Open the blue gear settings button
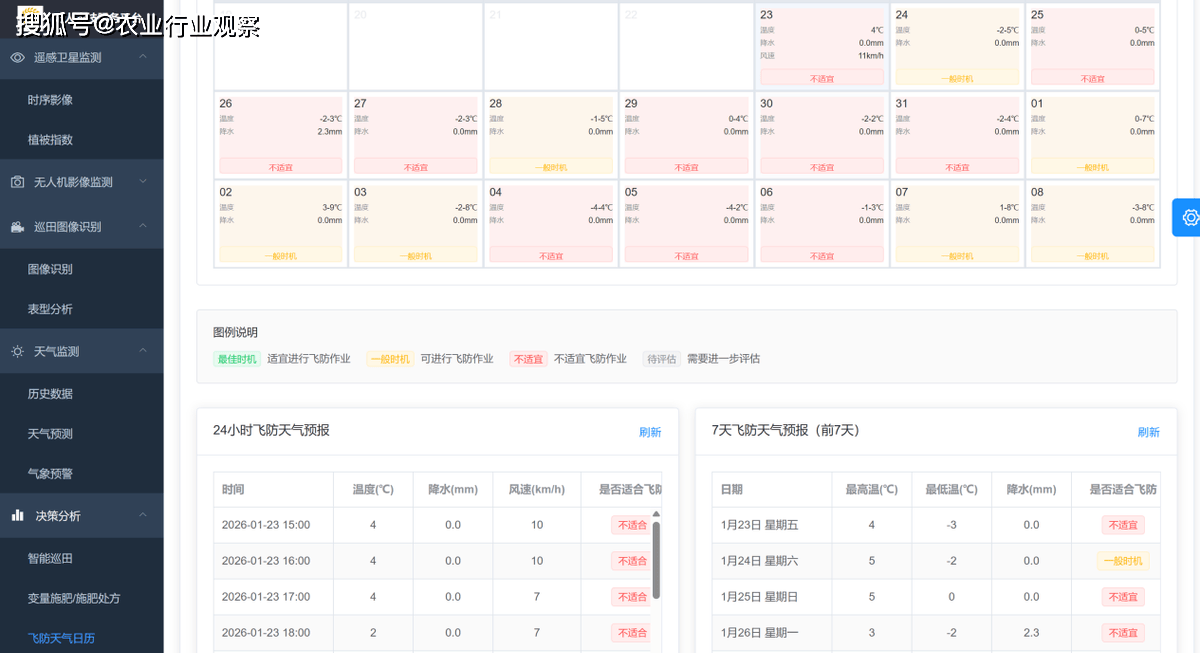Screen dimensions: 1200x653 (1188, 218)
